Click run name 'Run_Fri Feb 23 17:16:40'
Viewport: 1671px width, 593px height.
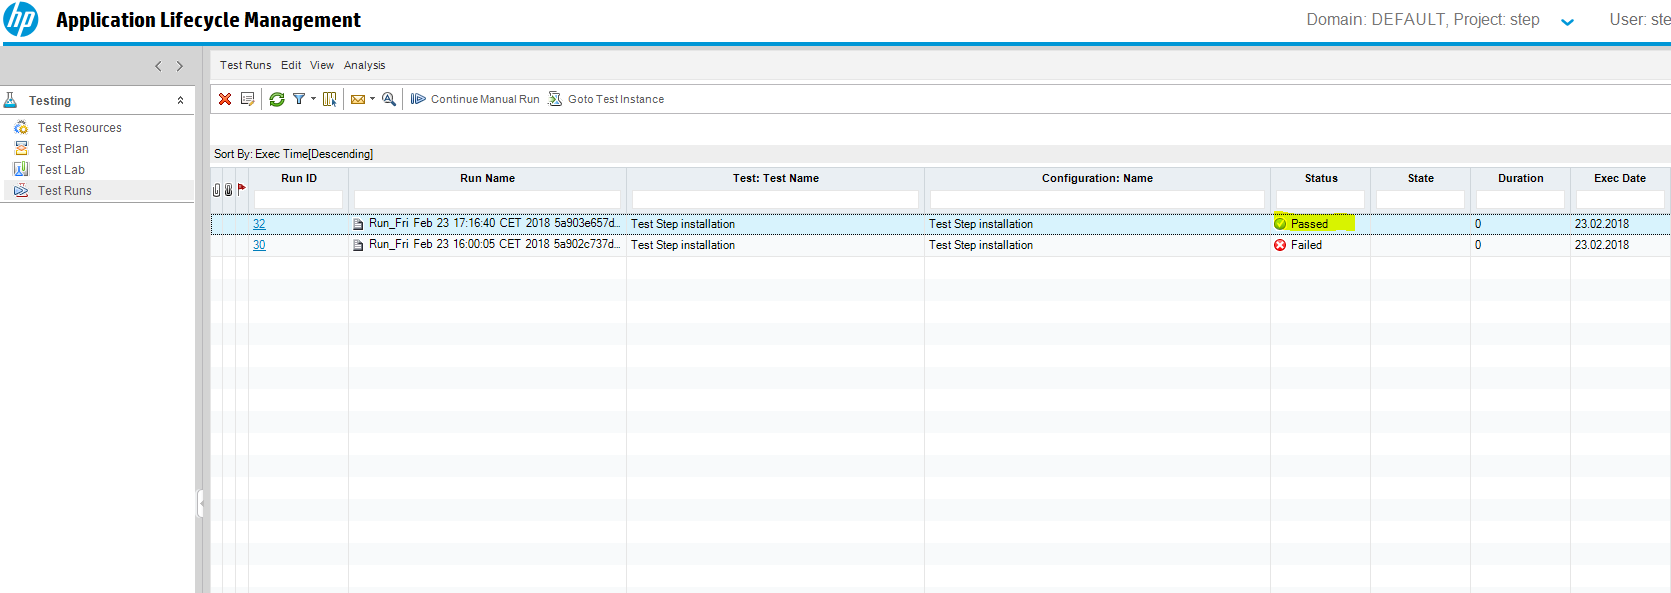(494, 223)
